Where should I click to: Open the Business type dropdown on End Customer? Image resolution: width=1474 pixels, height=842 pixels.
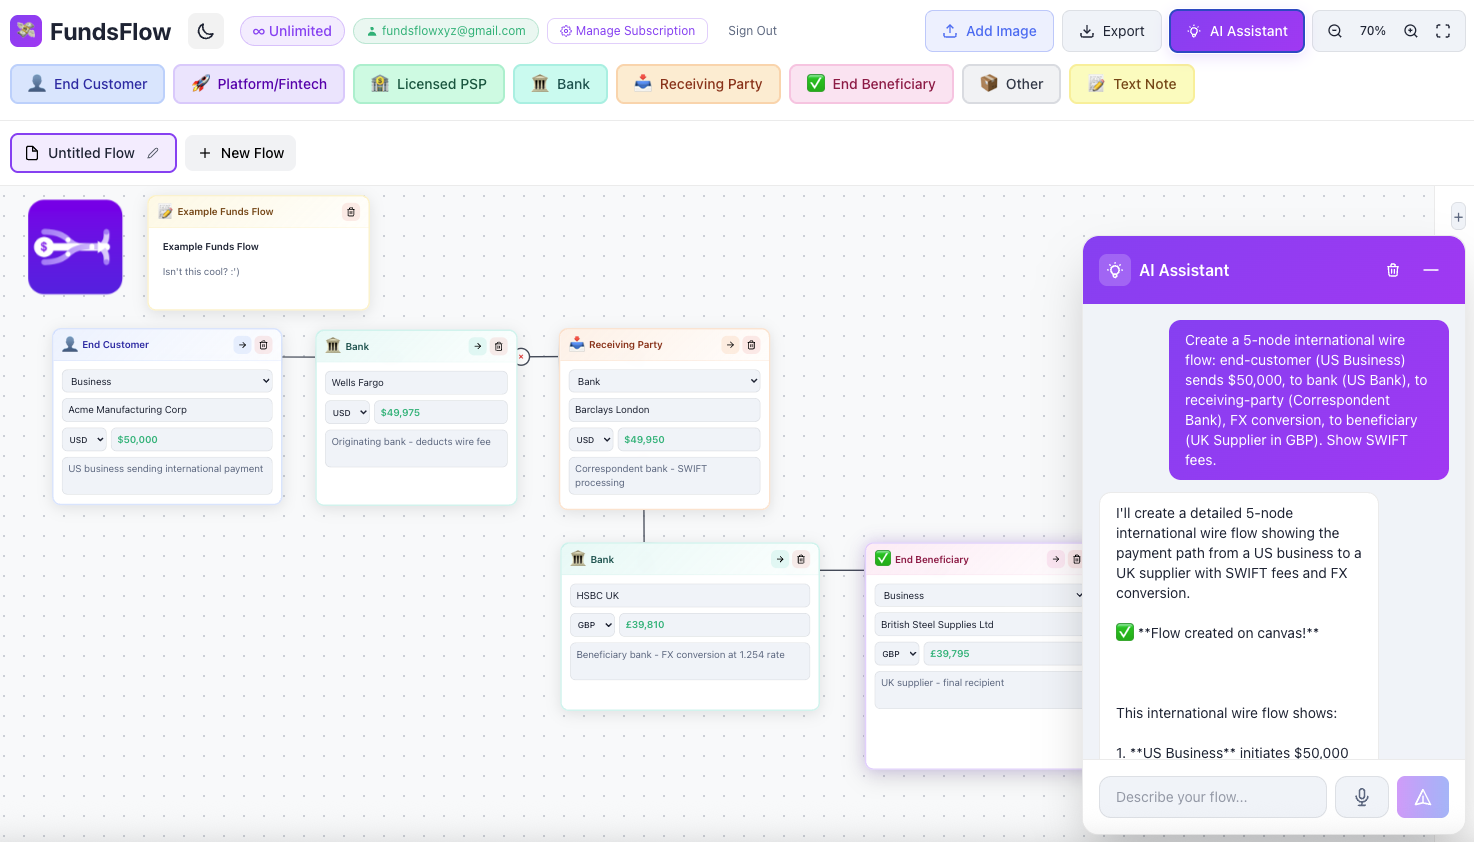(167, 381)
